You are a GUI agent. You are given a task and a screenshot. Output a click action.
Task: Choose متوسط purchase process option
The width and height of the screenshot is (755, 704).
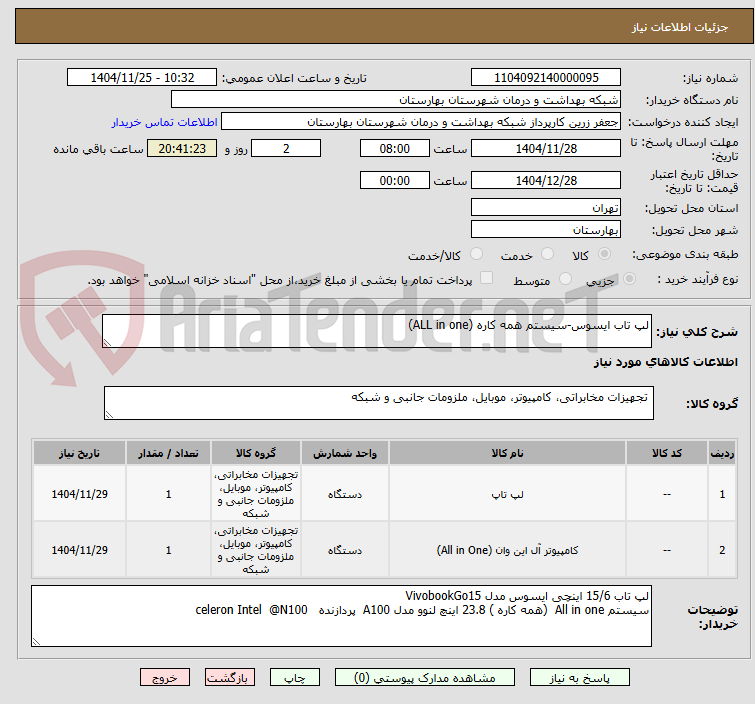pos(565,279)
